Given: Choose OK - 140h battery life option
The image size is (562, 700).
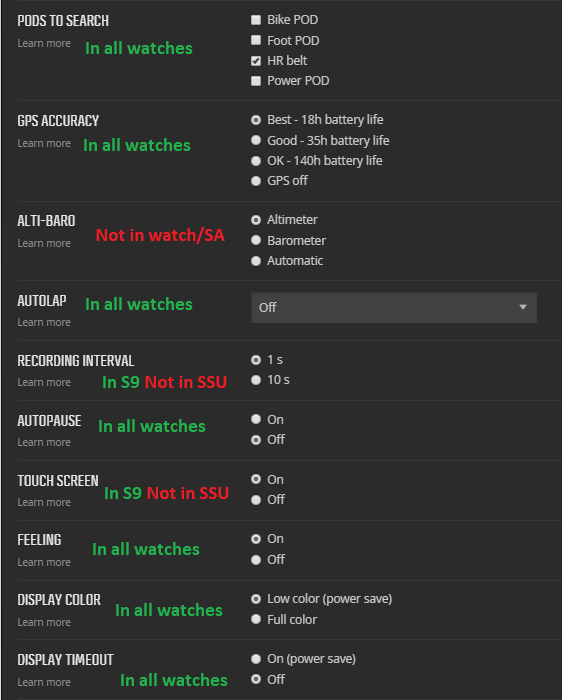Looking at the screenshot, I should click(256, 161).
